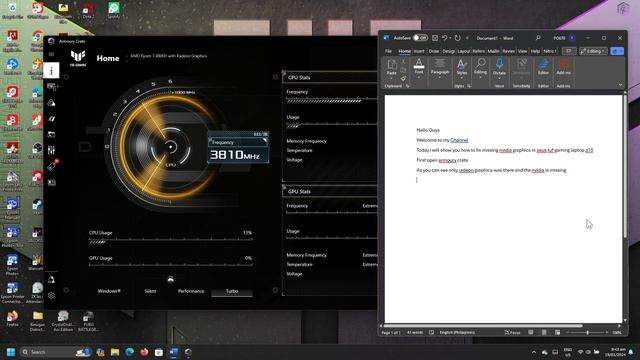Open Word Comments button icon
640x360 pixels.
coord(569,51)
